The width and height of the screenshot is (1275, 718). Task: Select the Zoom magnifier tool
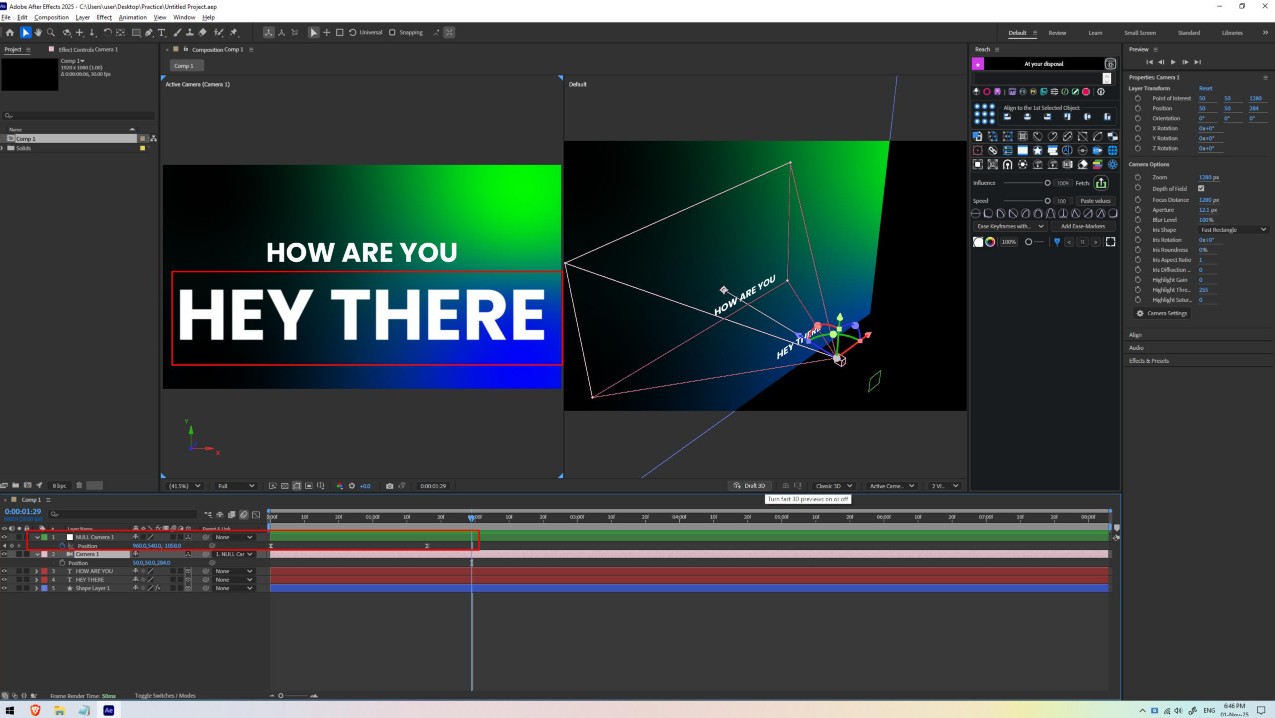(51, 33)
